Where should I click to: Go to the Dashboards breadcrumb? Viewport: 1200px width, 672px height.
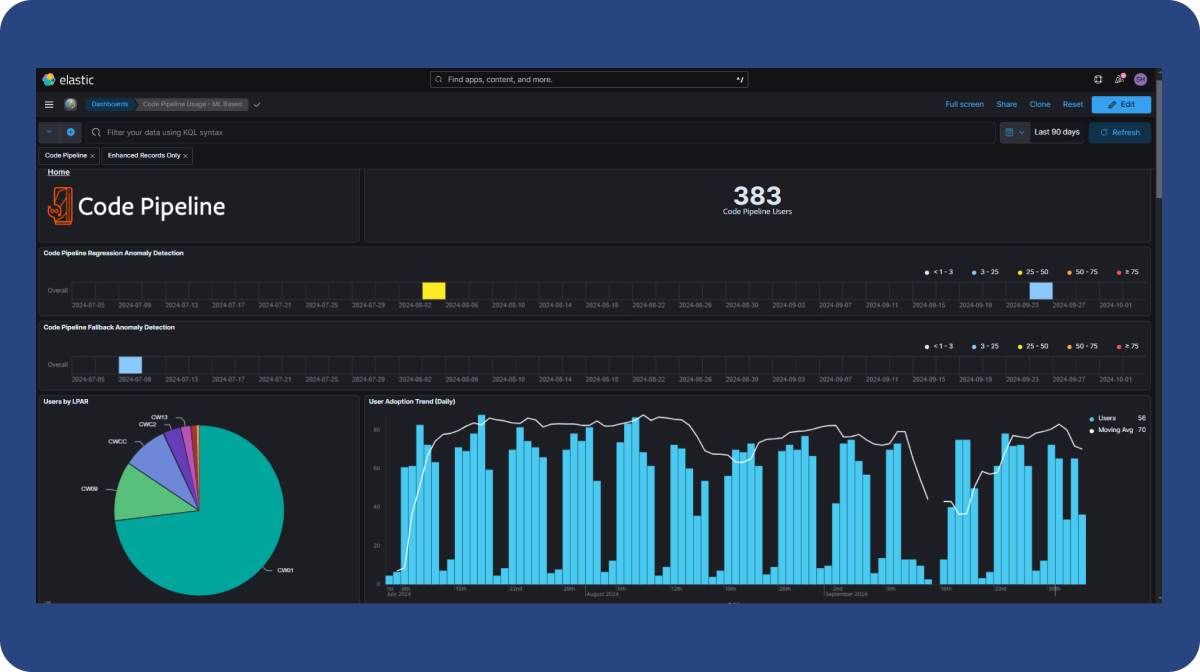[x=109, y=104]
